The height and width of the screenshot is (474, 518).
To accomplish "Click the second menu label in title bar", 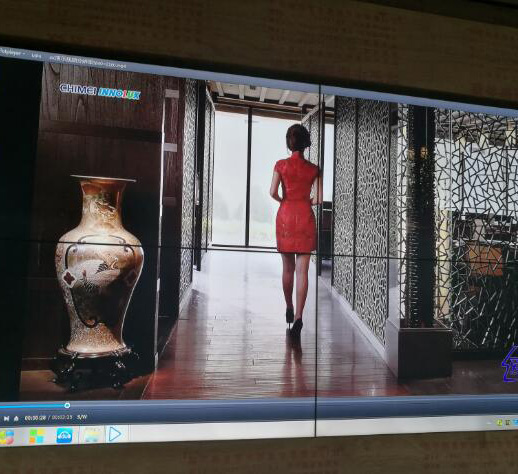I will pyautogui.click(x=36, y=56).
